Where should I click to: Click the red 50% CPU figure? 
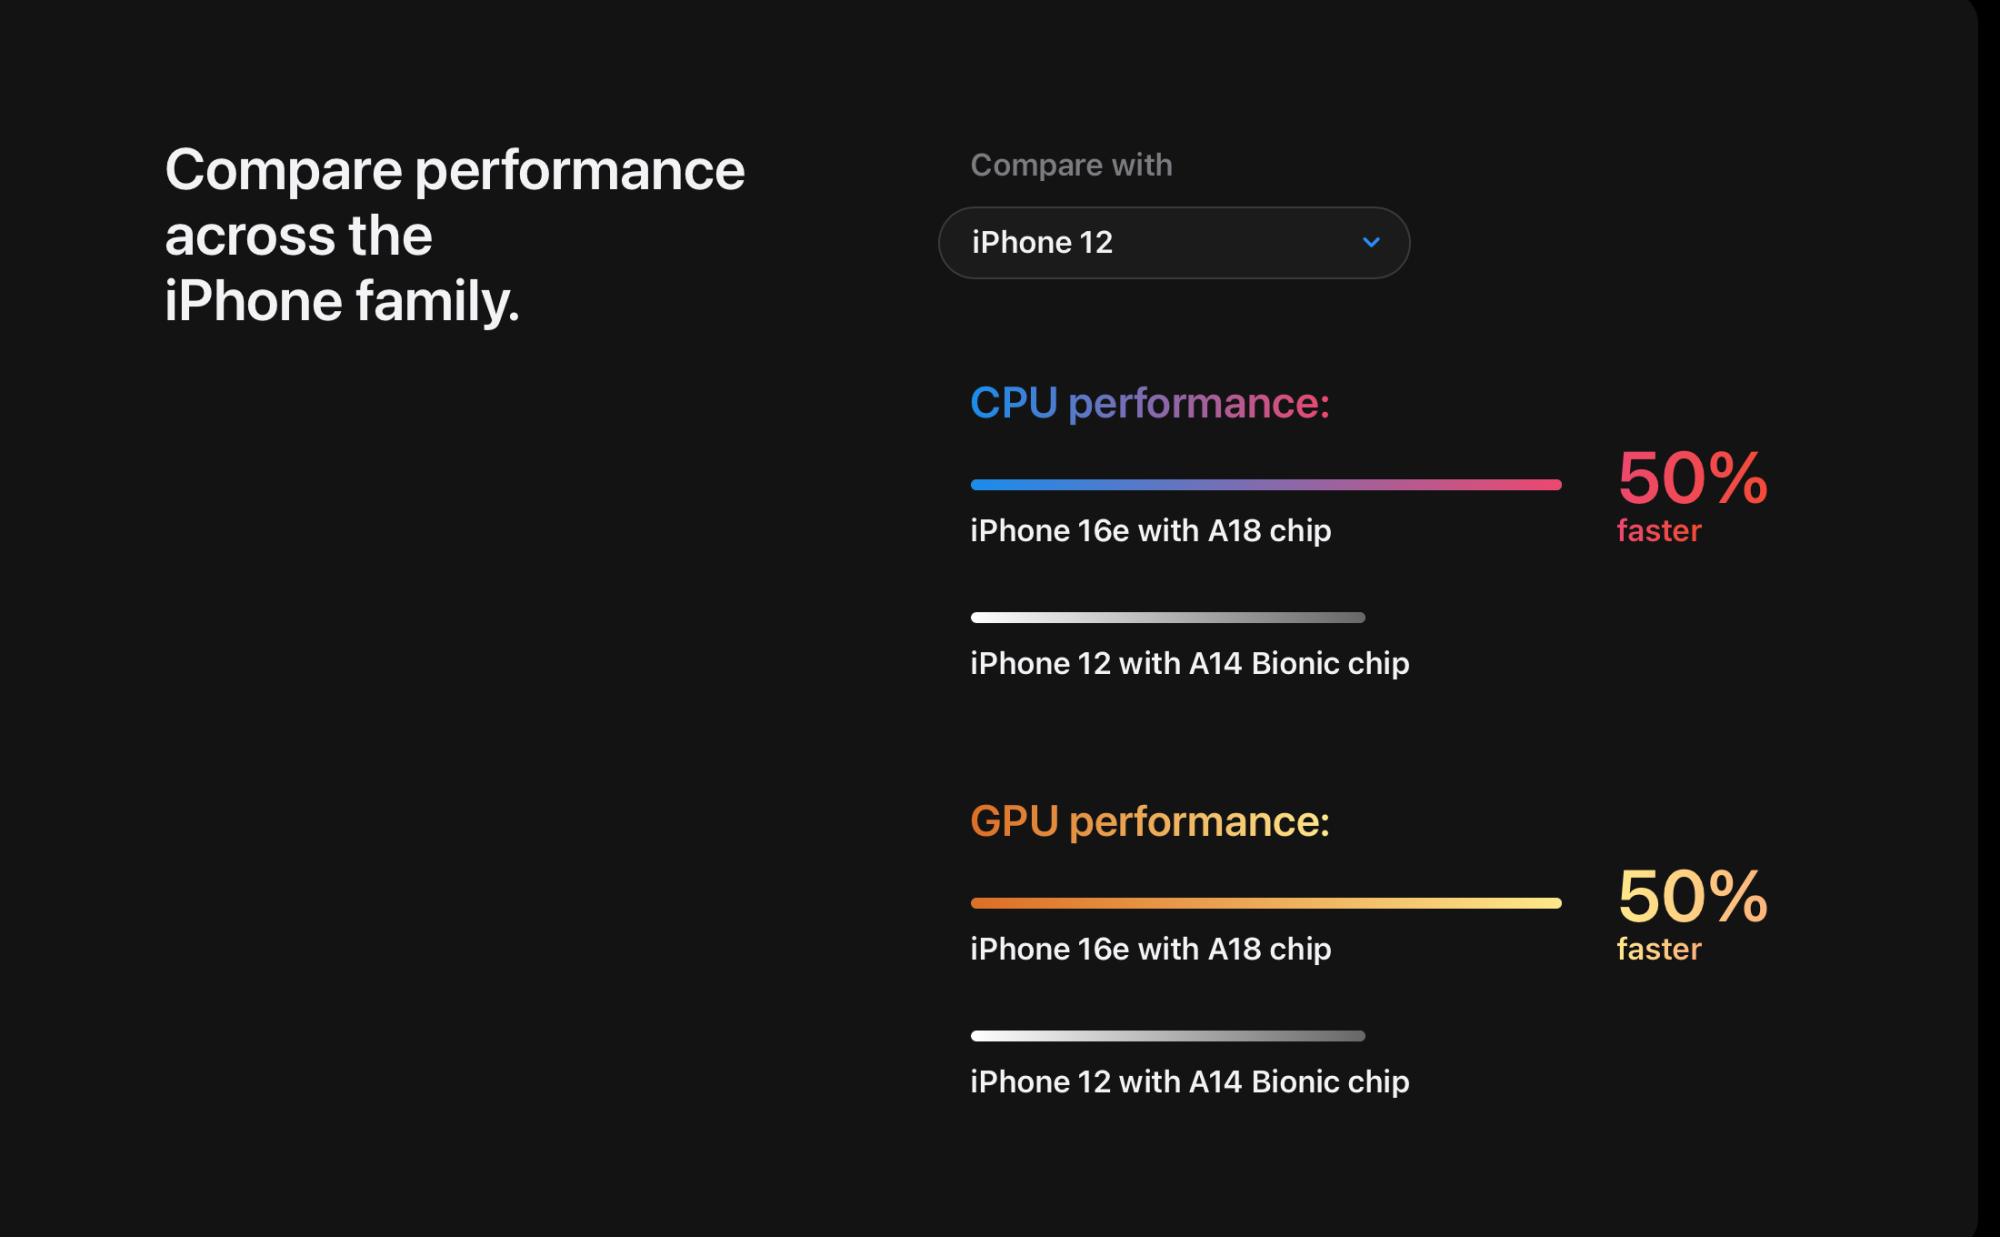pyautogui.click(x=1692, y=478)
